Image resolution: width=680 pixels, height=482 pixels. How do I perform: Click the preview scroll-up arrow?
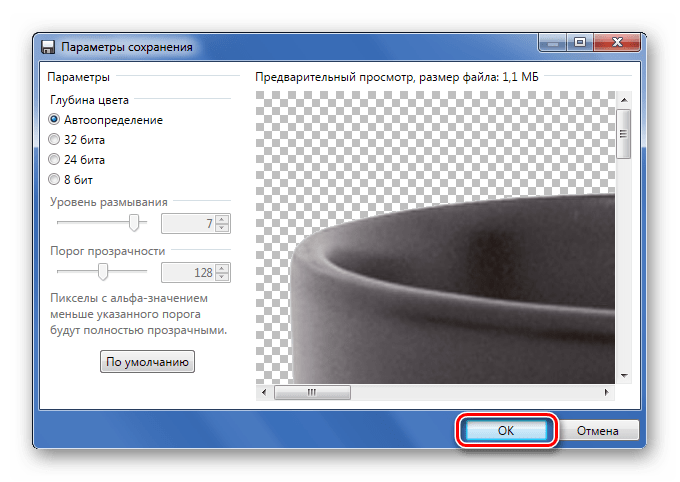coord(624,100)
